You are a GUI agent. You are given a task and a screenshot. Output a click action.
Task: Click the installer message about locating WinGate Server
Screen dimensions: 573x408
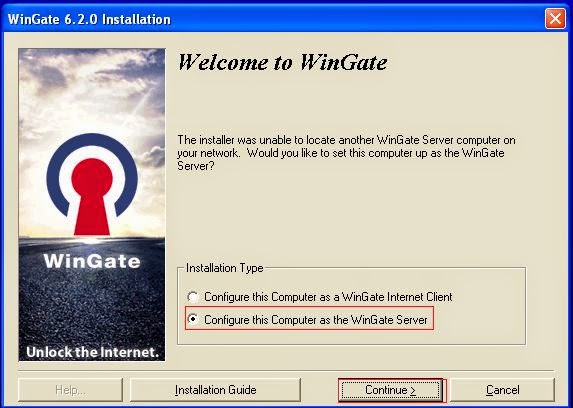pyautogui.click(x=346, y=153)
